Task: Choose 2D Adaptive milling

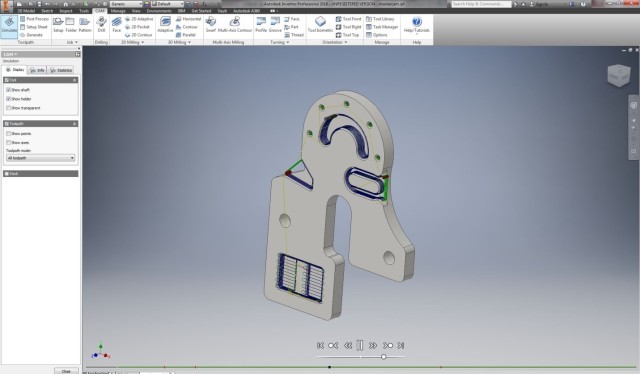Action: point(139,19)
